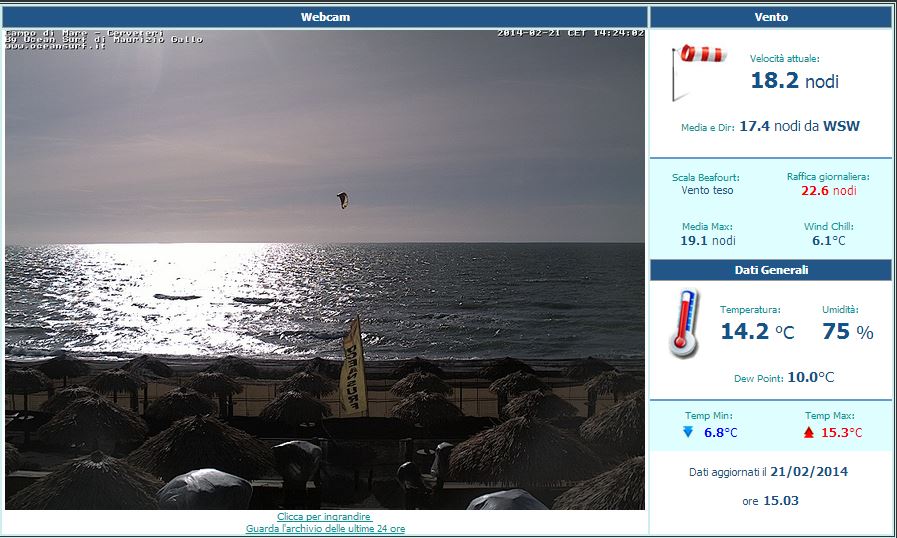
Task: Click the red 22.6 nodi gust value
Action: 828,191
